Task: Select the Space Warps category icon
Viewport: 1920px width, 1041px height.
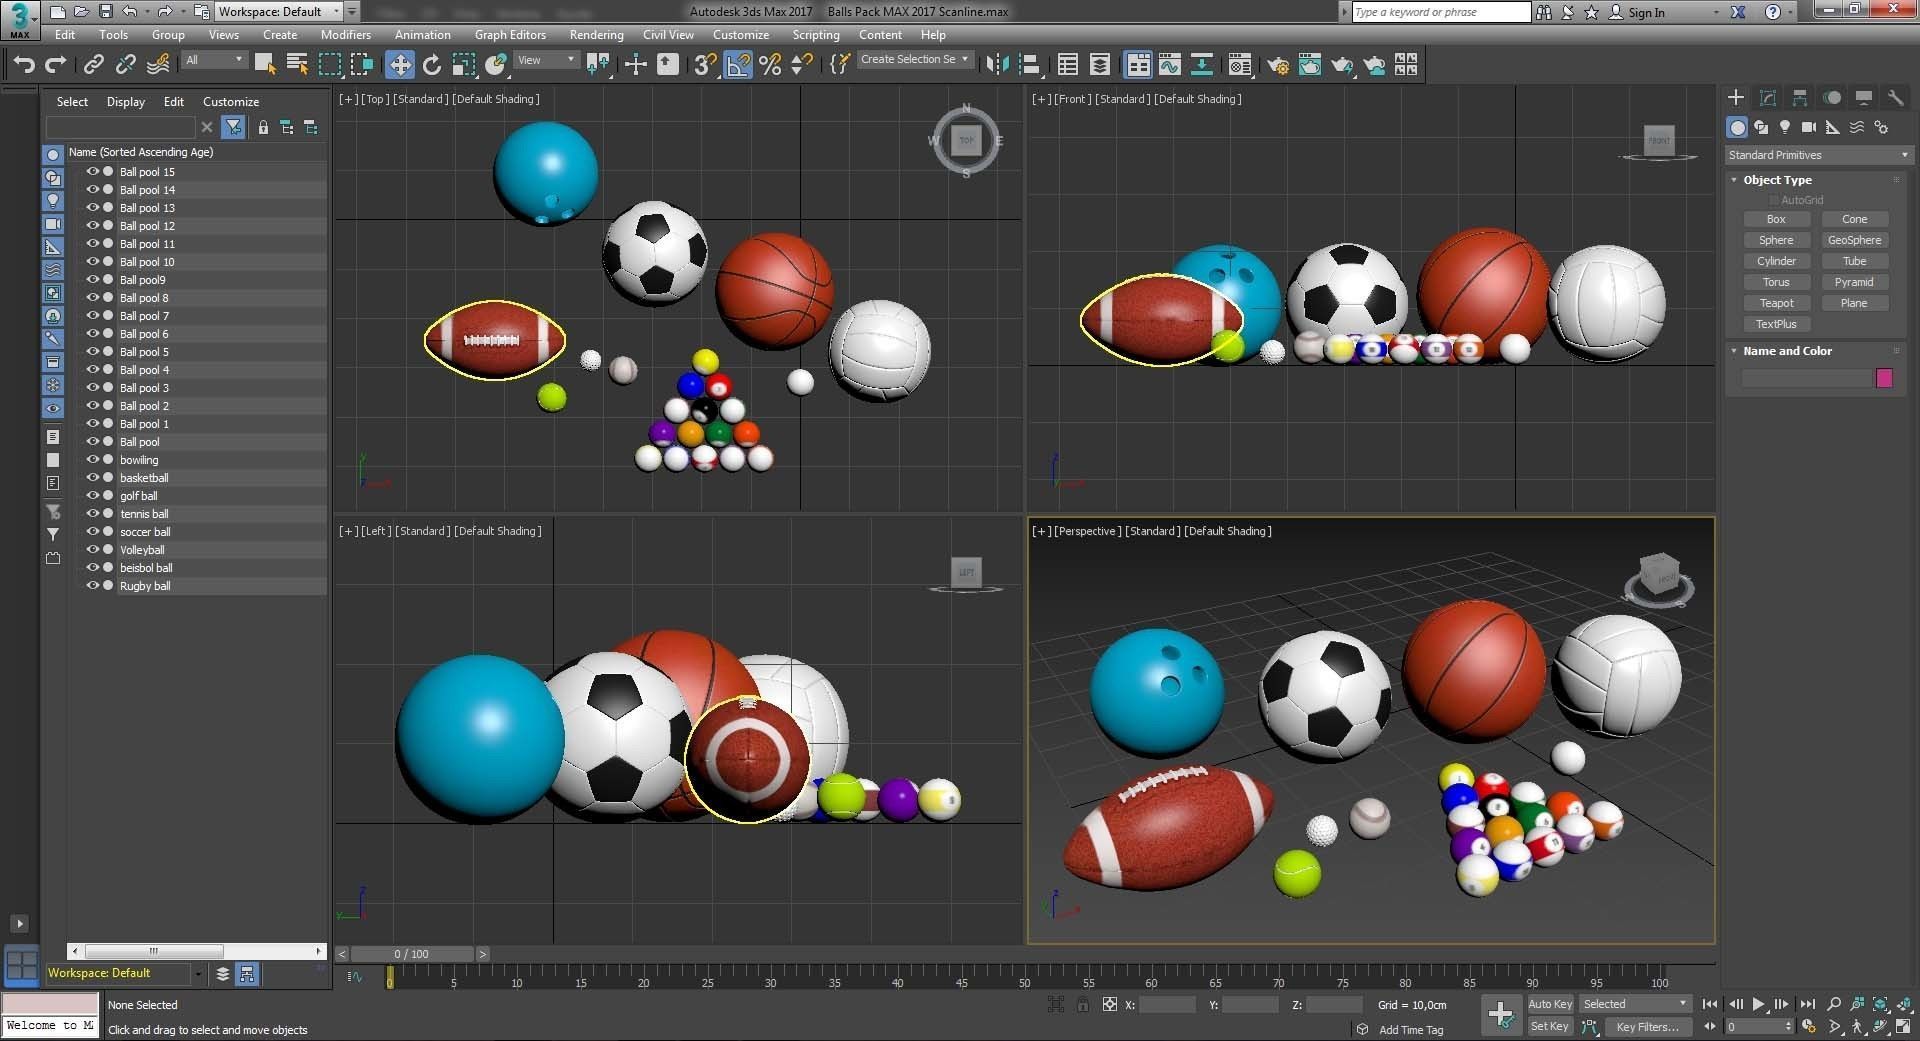Action: pyautogui.click(x=1857, y=127)
